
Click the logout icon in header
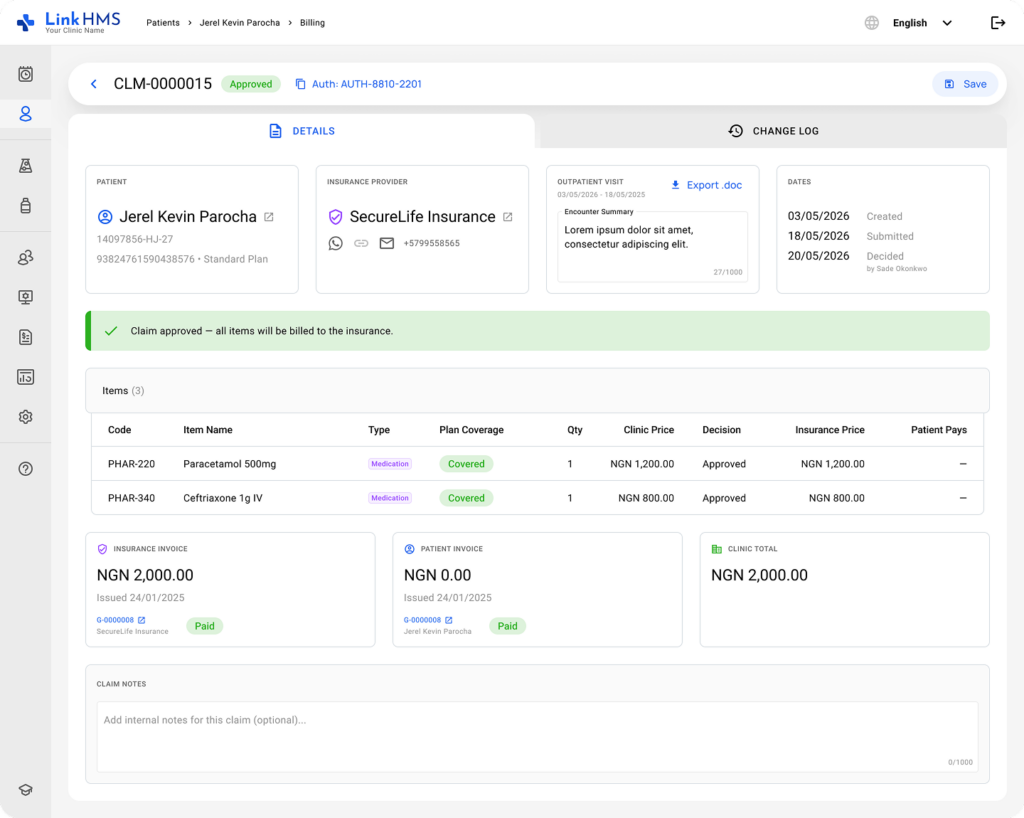[998, 23]
